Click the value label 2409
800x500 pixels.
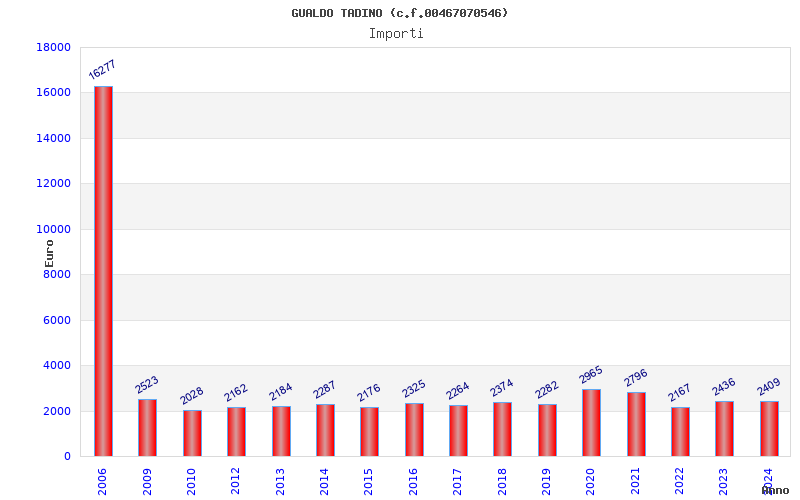pos(769,387)
